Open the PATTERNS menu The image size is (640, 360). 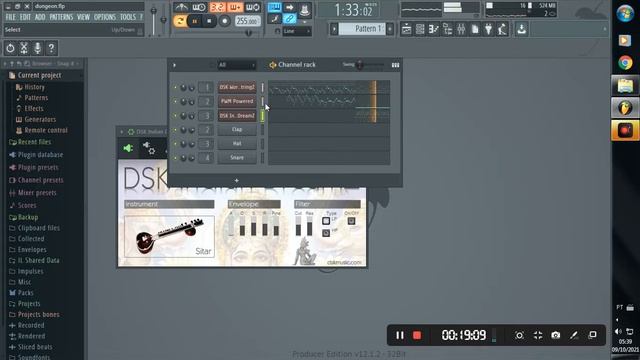coord(61,17)
